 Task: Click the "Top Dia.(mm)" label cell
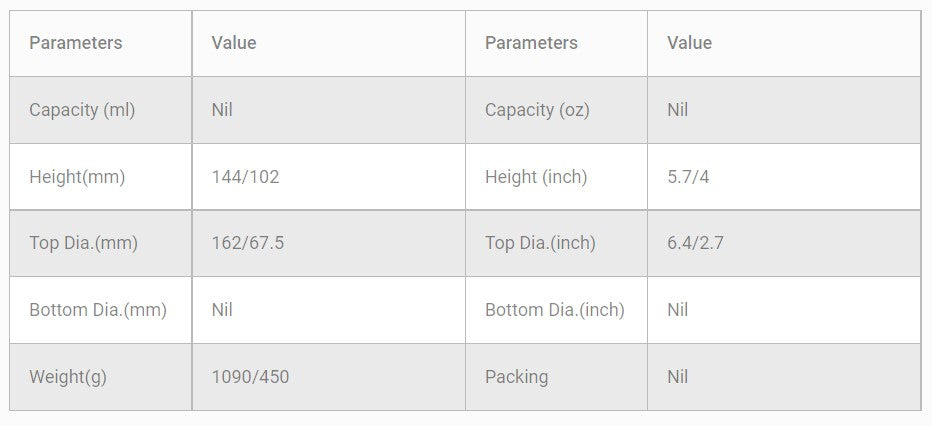coord(83,243)
